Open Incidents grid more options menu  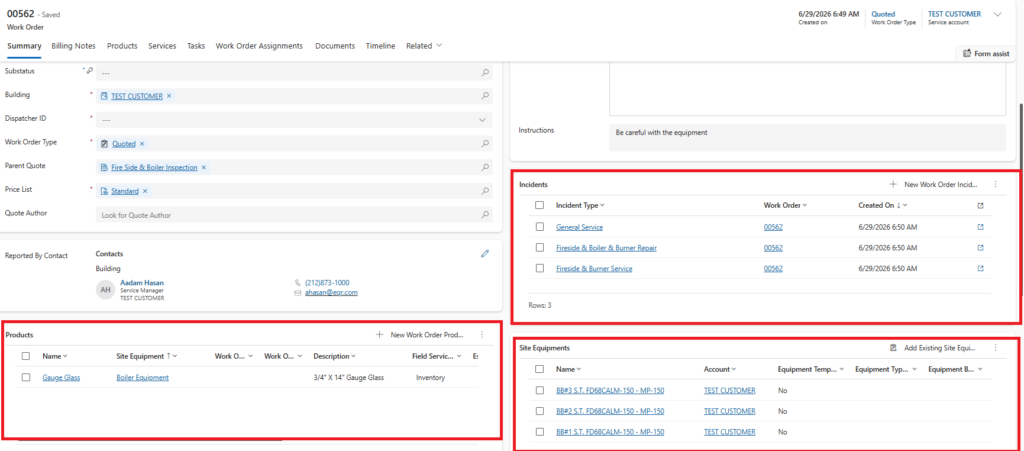coord(995,185)
